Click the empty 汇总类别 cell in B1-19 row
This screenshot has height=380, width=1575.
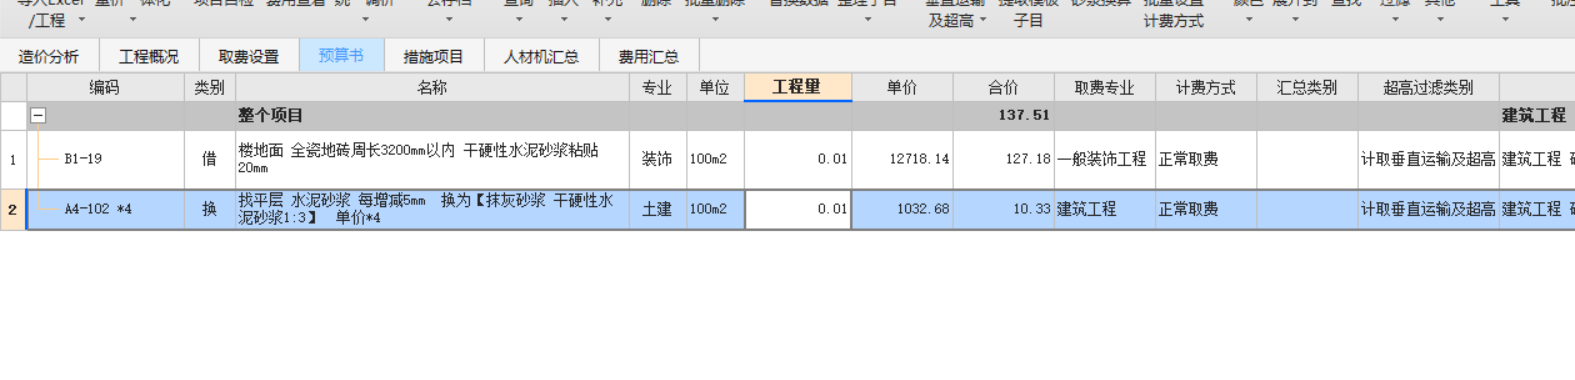(1307, 160)
